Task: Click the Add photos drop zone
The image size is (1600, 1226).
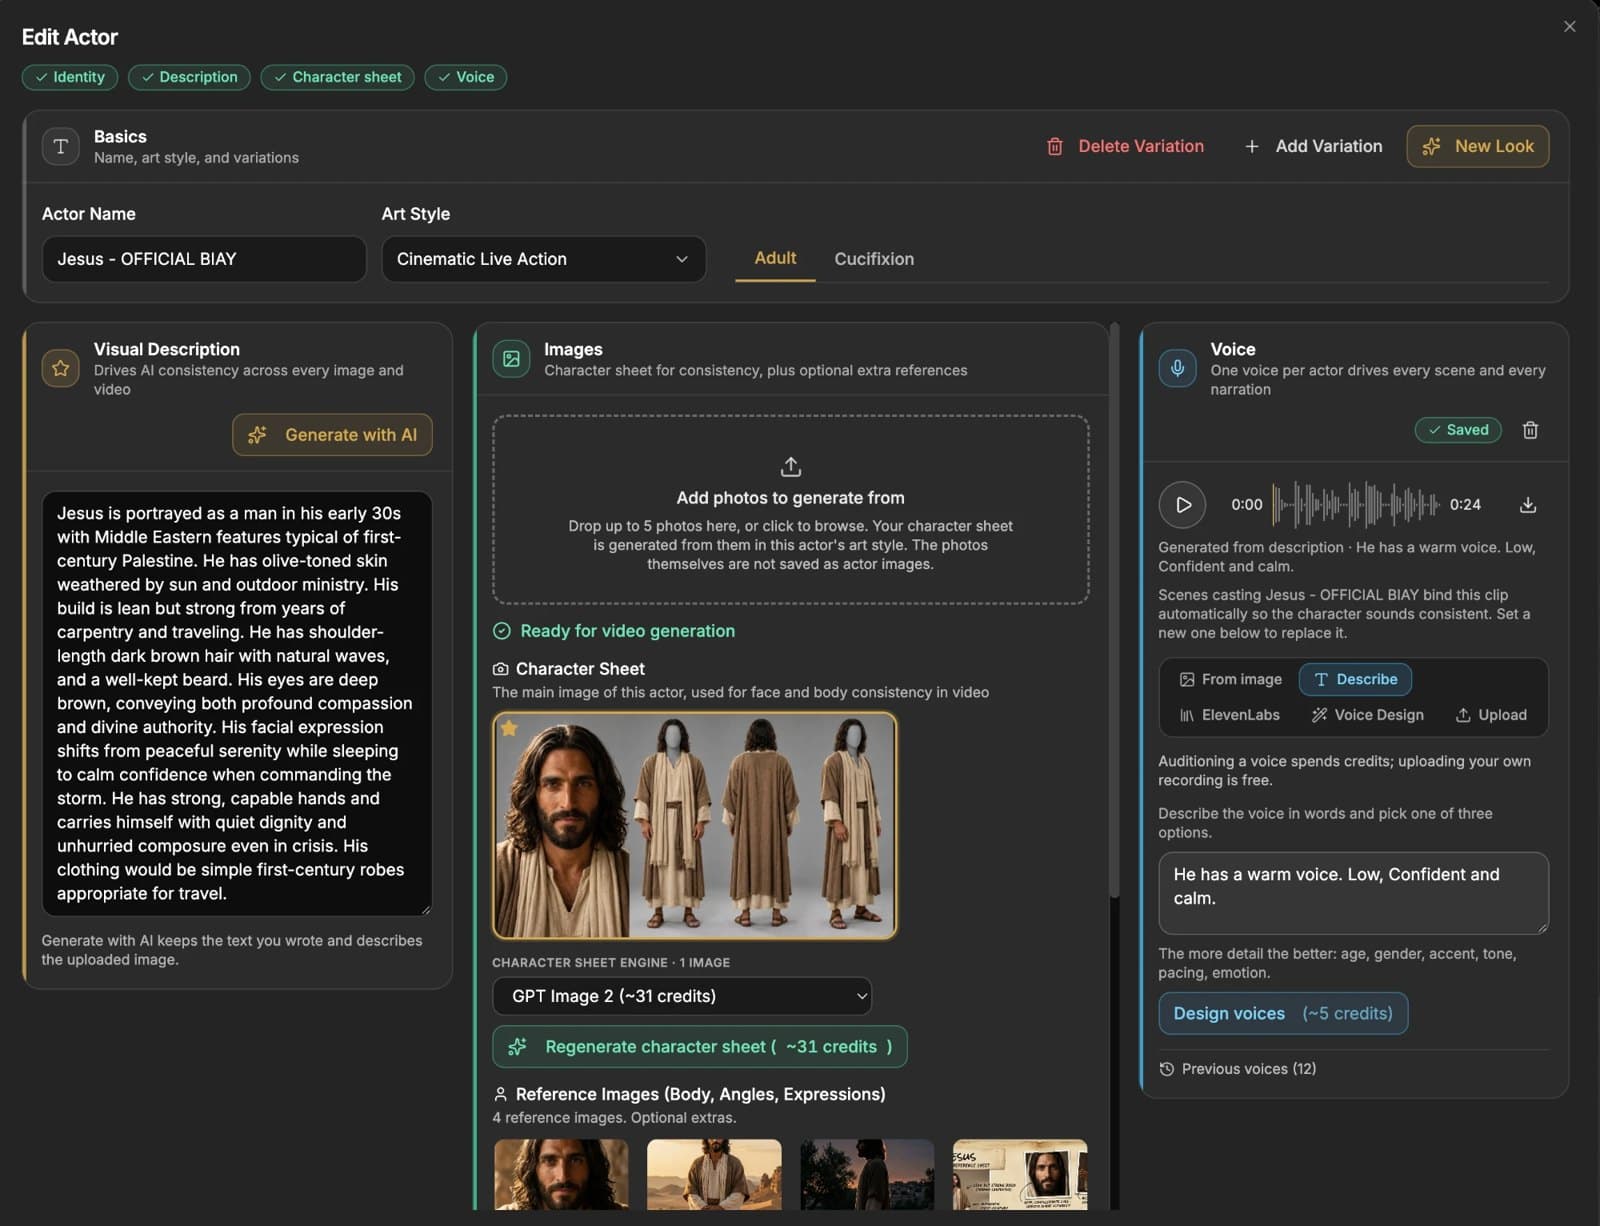Action: 790,510
